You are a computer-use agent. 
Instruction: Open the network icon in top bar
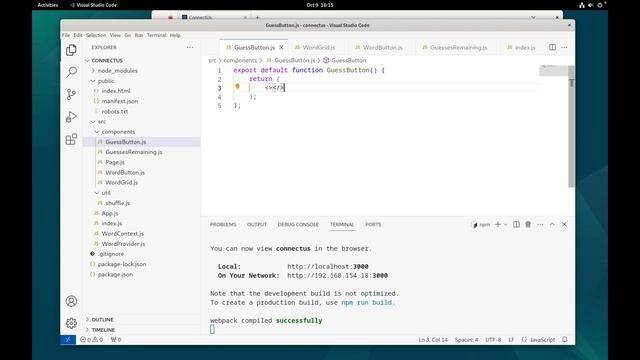point(582,5)
